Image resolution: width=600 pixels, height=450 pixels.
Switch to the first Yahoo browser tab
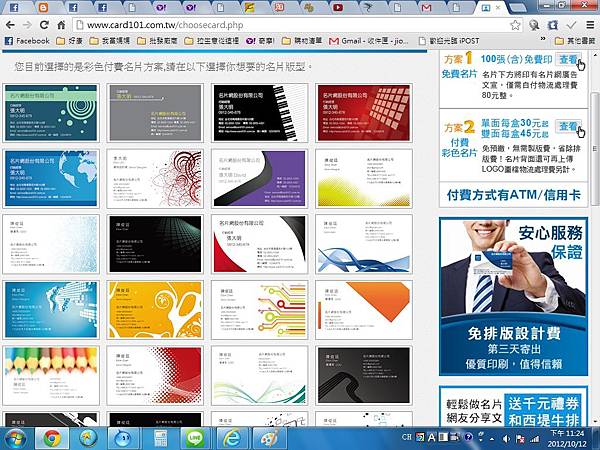click(161, 7)
